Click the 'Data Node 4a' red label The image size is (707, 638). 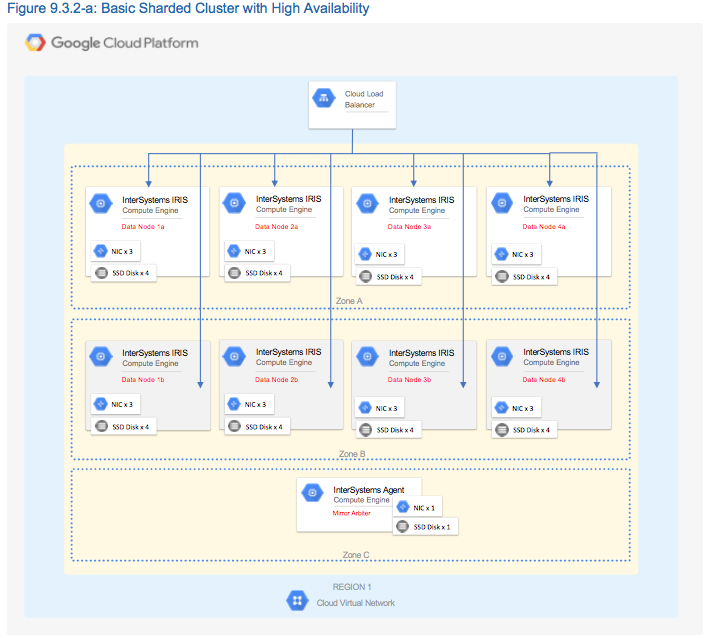click(544, 227)
